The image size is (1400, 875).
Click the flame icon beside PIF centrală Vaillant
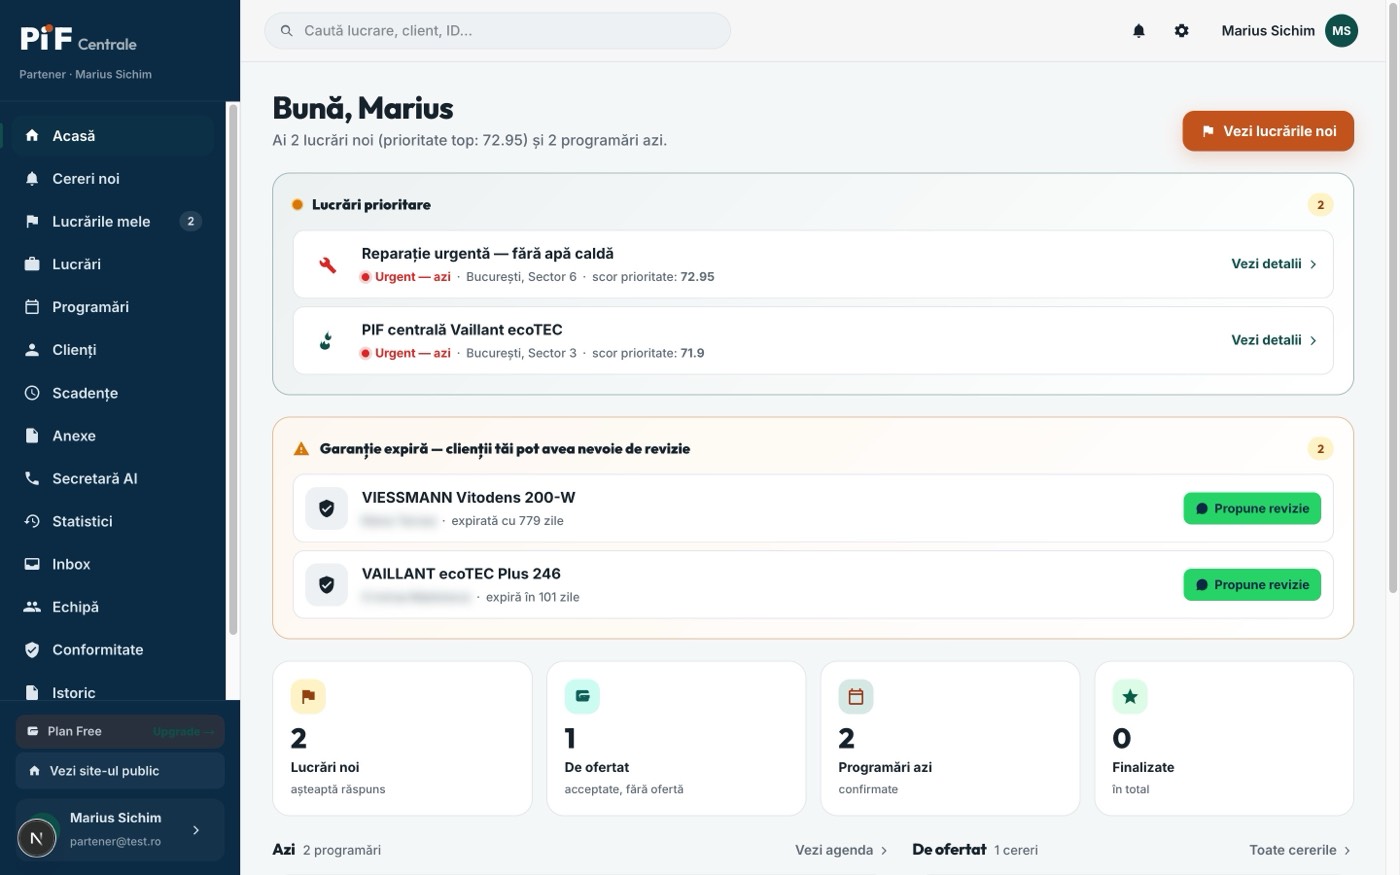tap(326, 341)
